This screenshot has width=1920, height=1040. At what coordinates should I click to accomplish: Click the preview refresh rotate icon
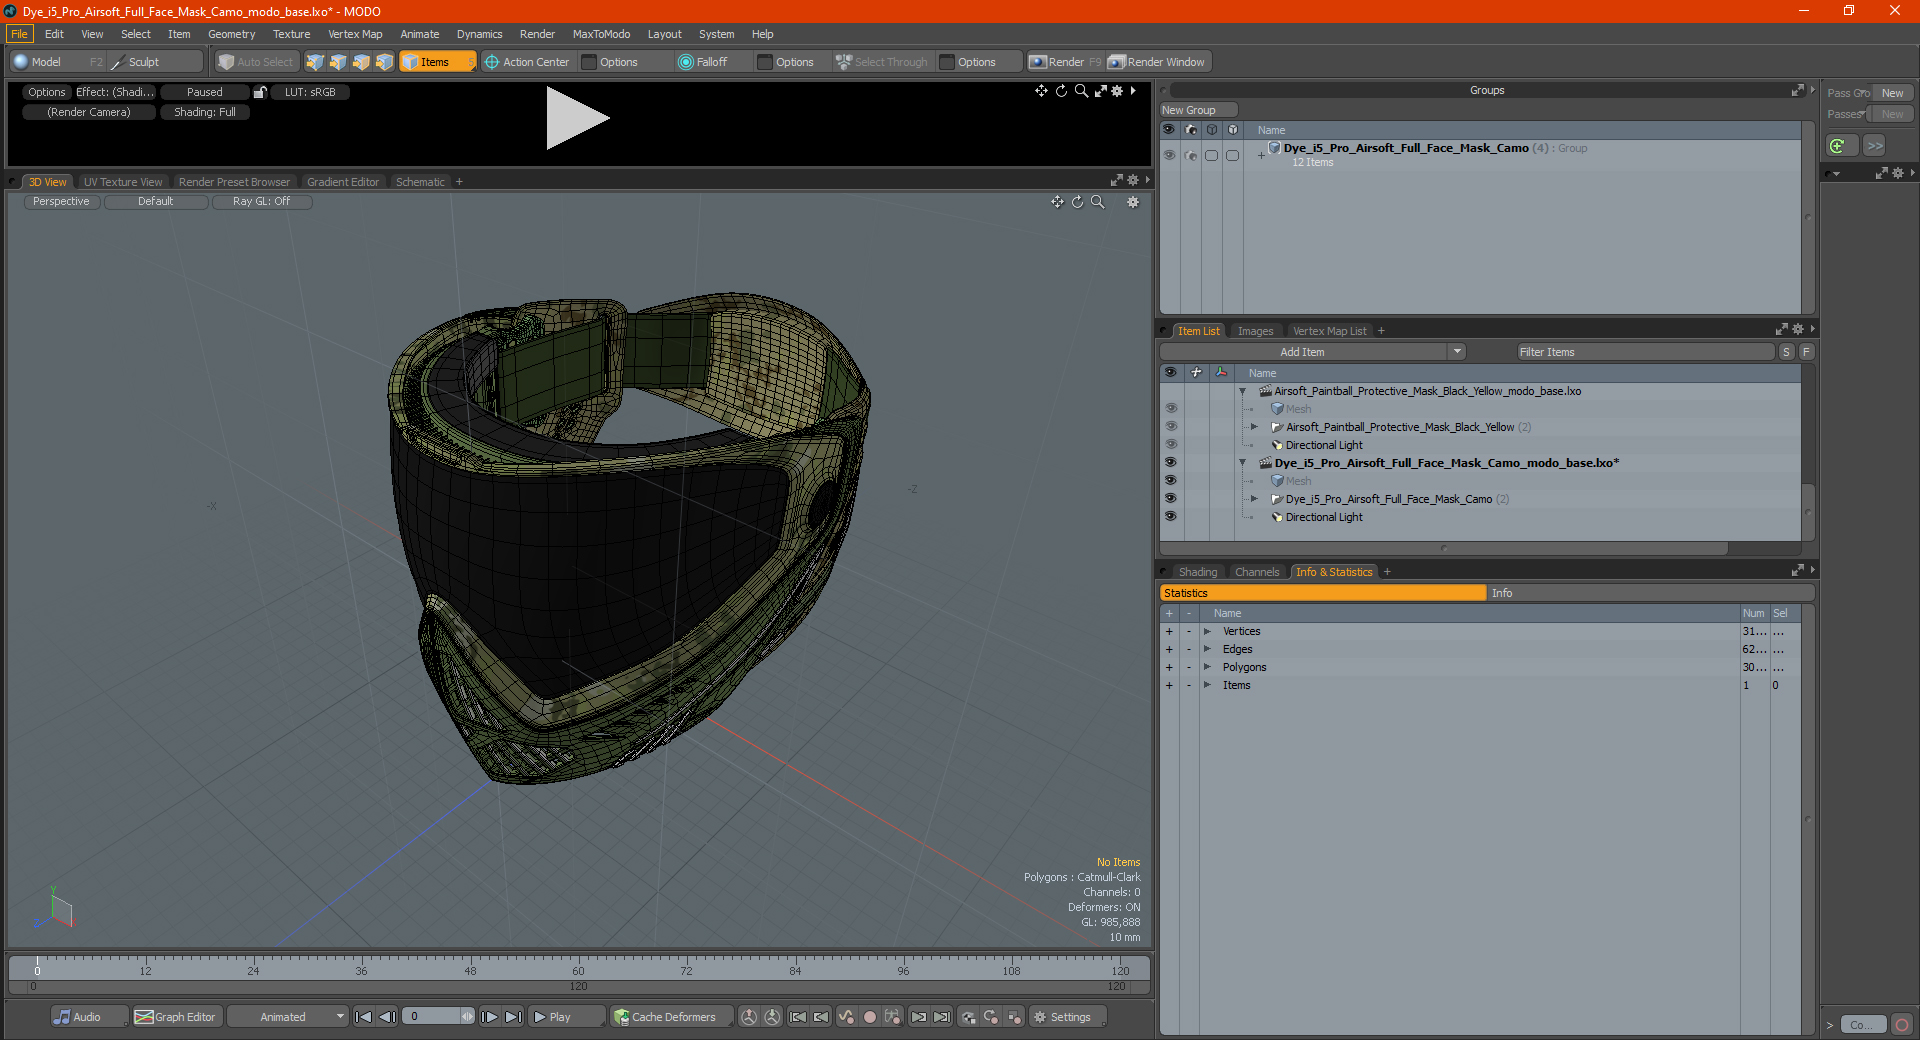coord(1061,91)
